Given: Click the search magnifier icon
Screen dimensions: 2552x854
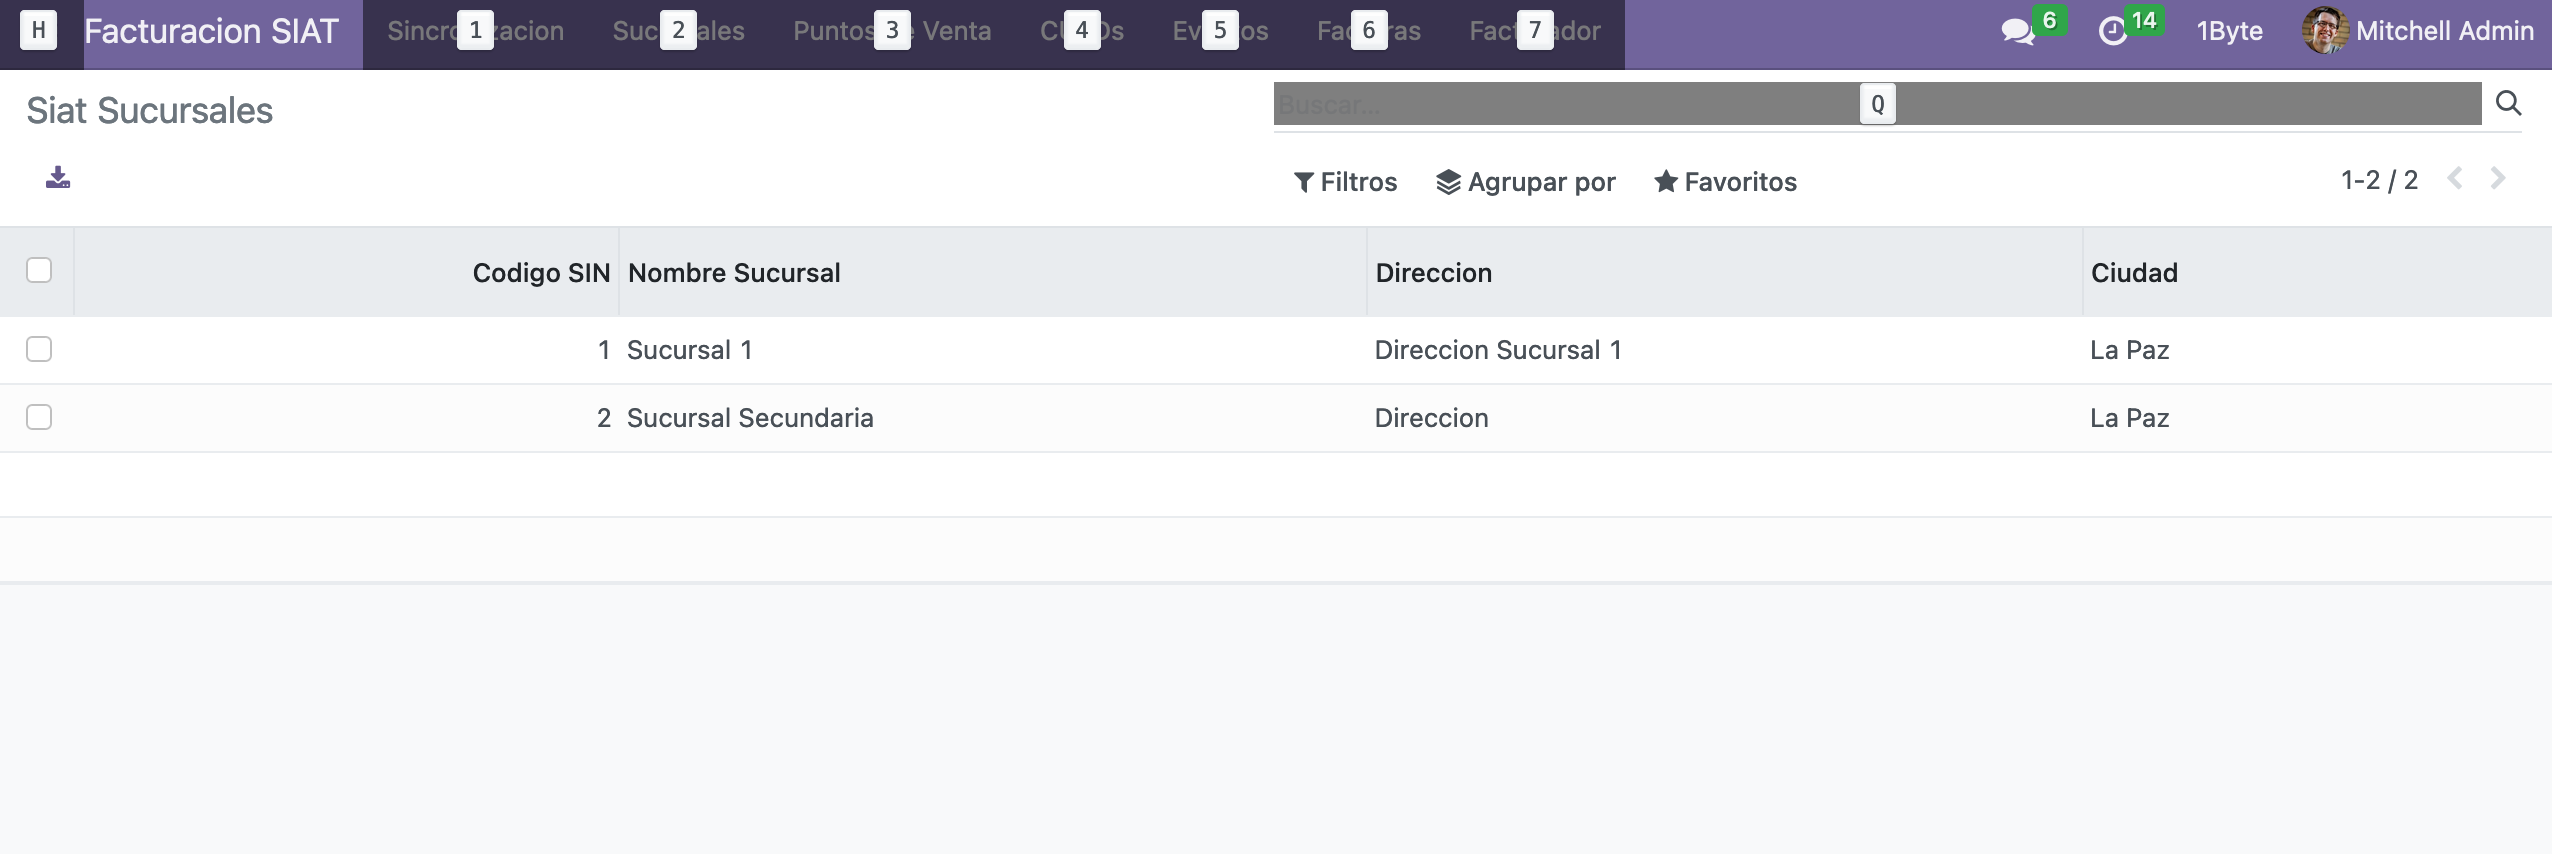Looking at the screenshot, I should coord(2507,103).
